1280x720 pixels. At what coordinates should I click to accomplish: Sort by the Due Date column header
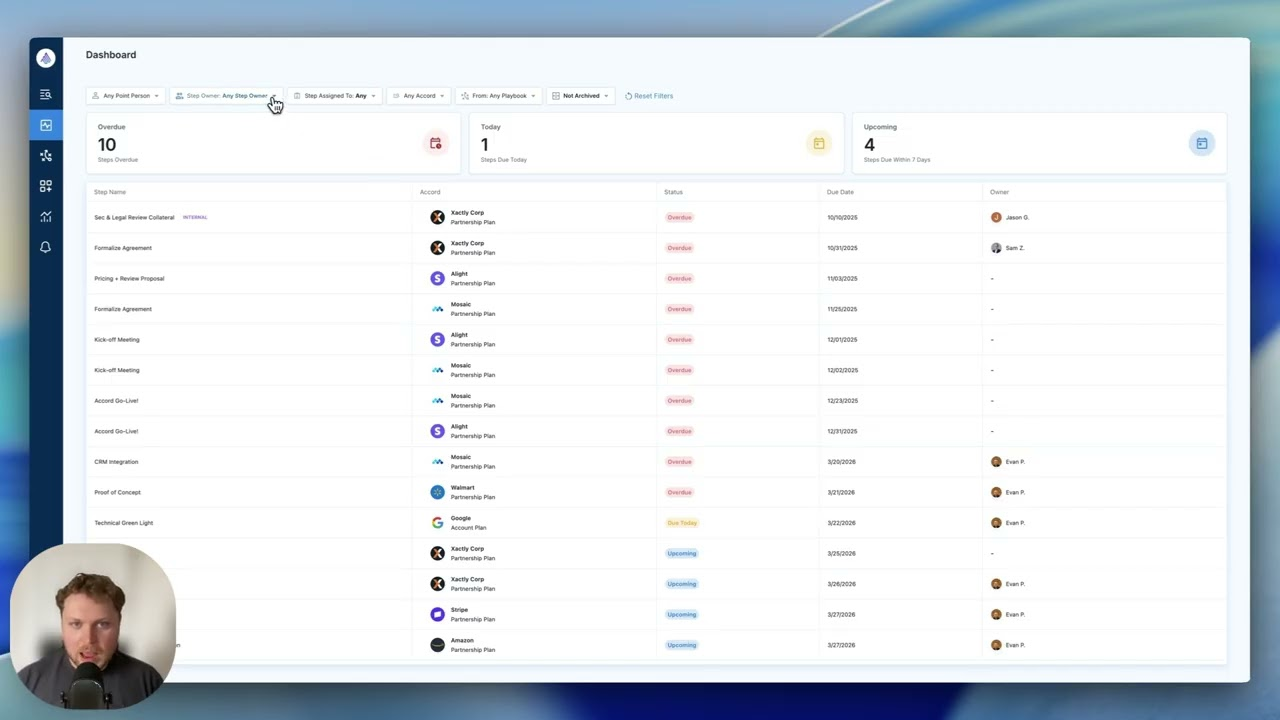point(840,192)
